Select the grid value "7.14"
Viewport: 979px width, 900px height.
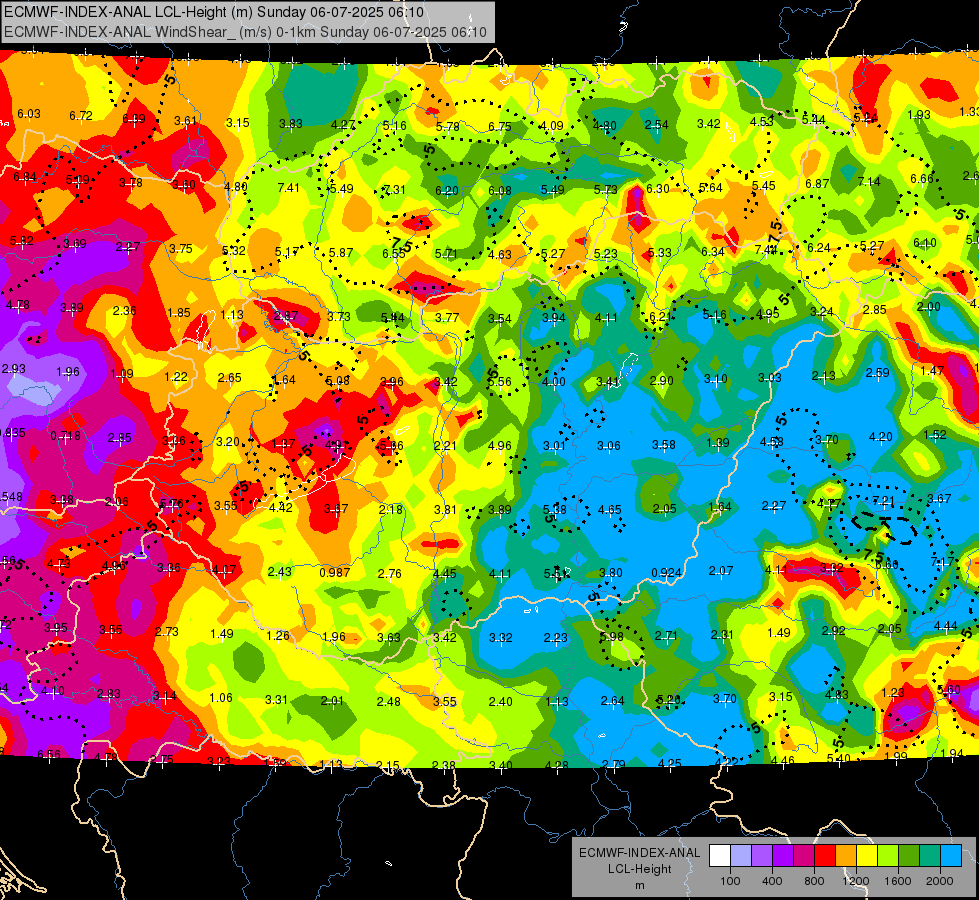click(x=869, y=182)
